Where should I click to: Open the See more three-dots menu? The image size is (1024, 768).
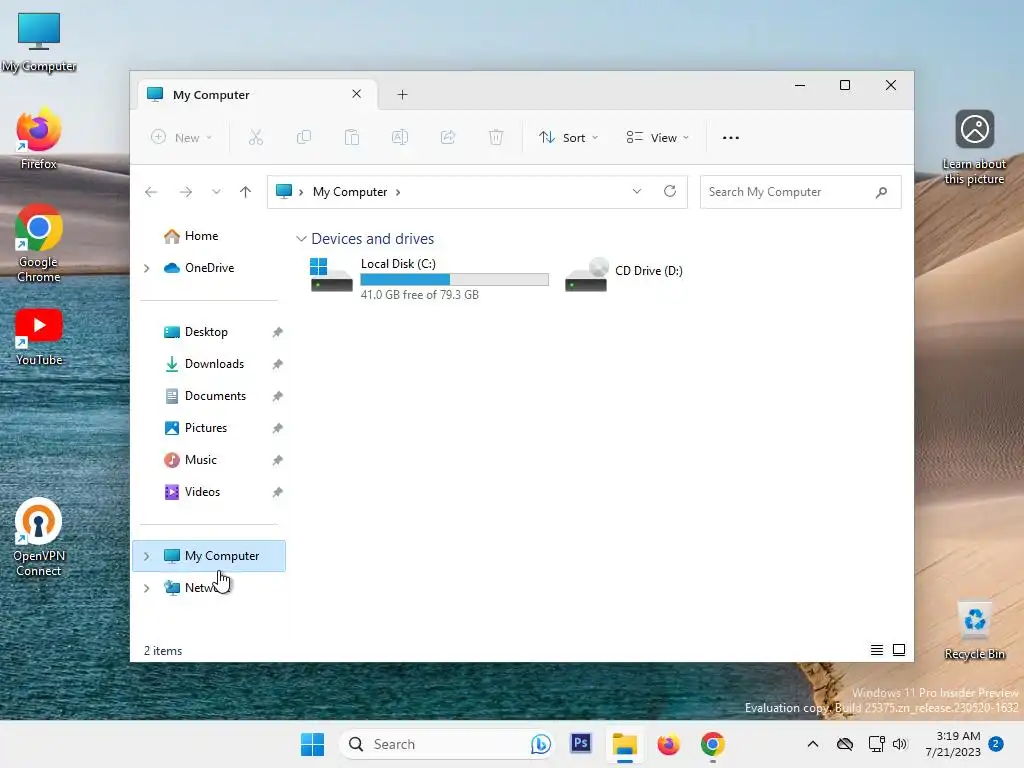(731, 138)
